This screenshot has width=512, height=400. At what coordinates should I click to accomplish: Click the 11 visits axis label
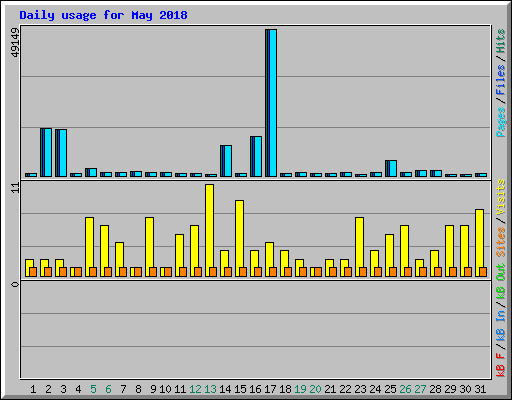click(x=15, y=188)
